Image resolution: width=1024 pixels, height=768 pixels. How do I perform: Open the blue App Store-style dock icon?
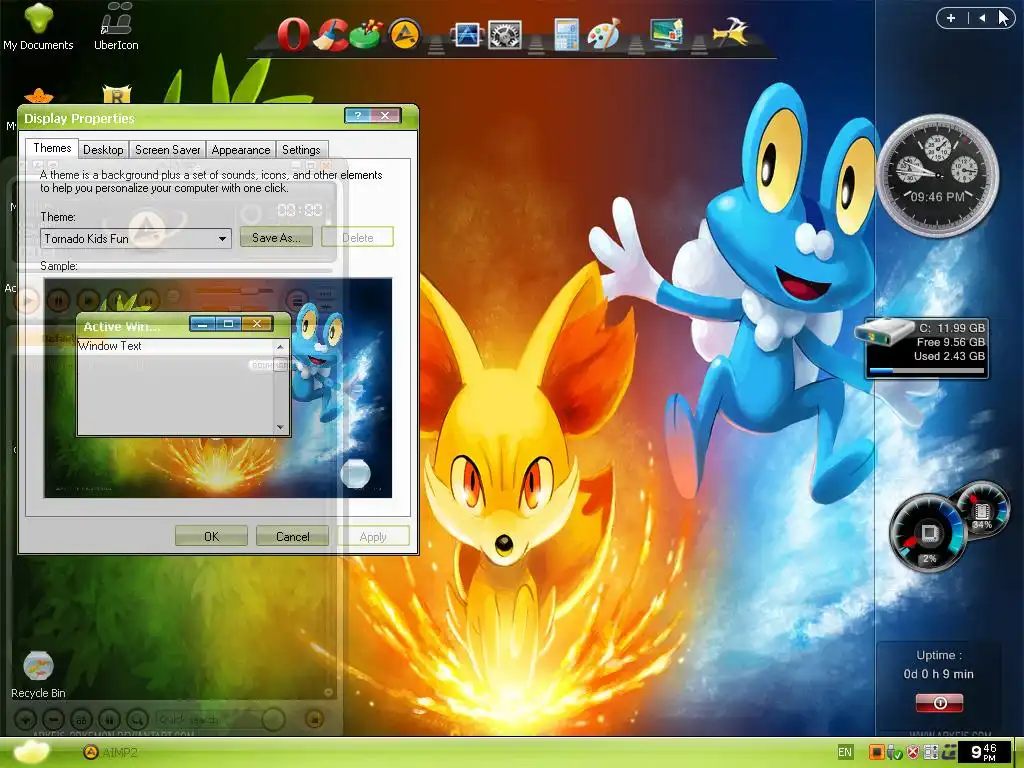pos(466,34)
